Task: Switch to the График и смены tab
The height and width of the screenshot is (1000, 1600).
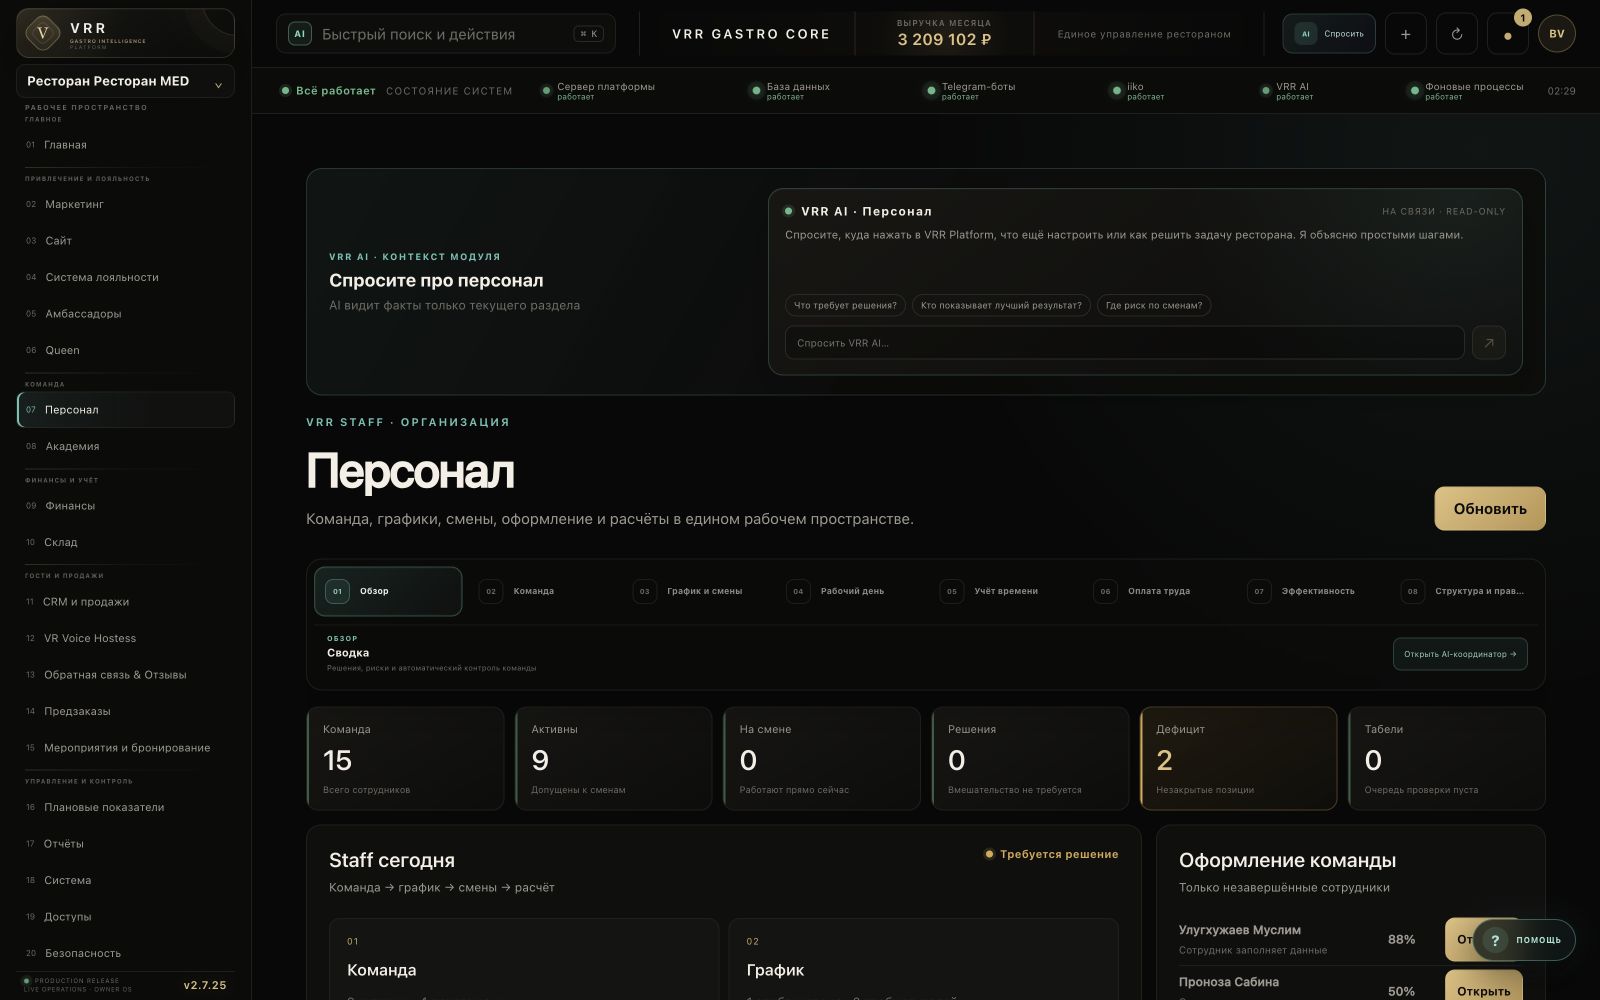Action: [694, 591]
